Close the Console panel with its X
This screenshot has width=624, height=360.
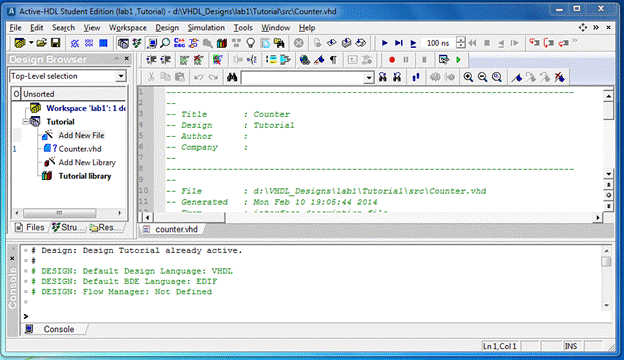click(x=12, y=258)
